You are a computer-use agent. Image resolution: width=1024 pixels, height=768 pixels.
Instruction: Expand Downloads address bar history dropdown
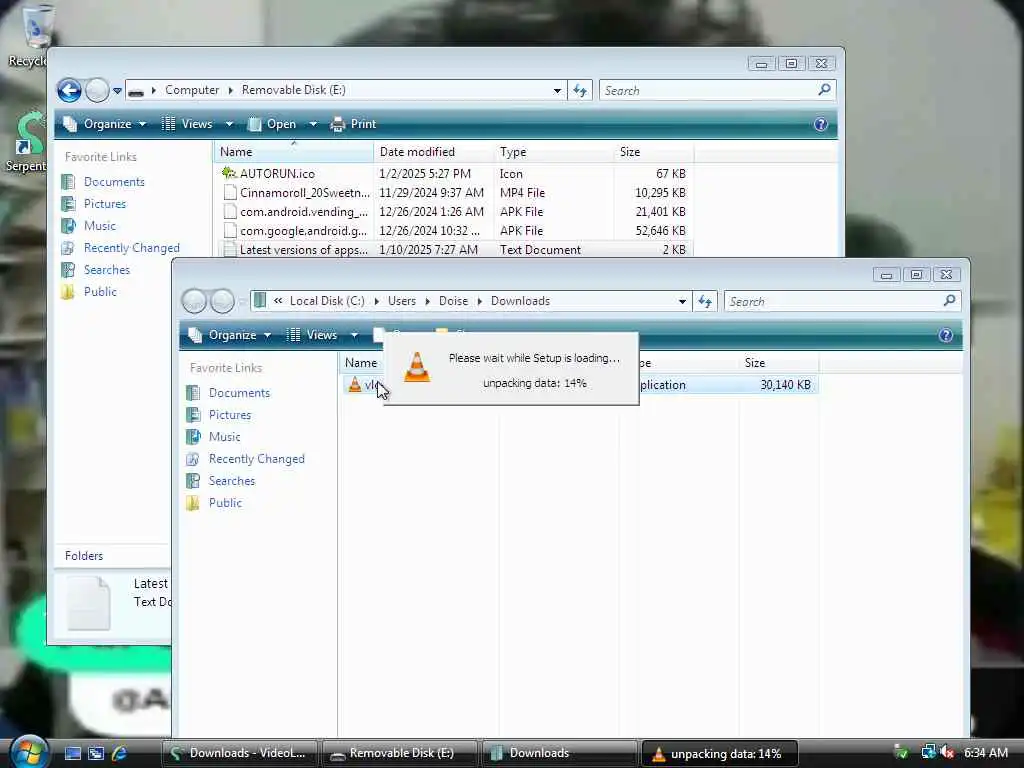click(x=682, y=302)
